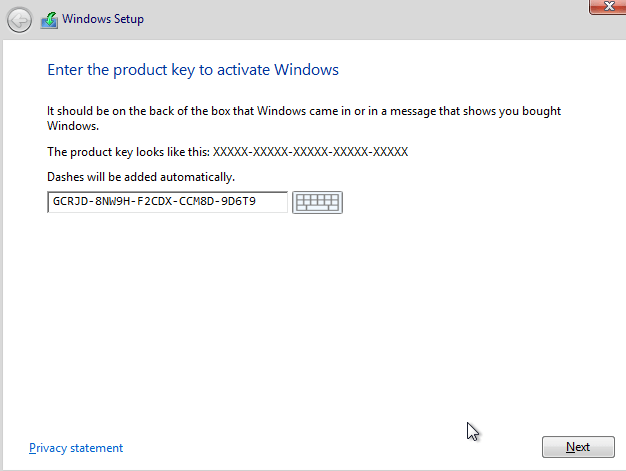The height and width of the screenshot is (471, 626).
Task: Open the Privacy statement link
Action: 76,448
